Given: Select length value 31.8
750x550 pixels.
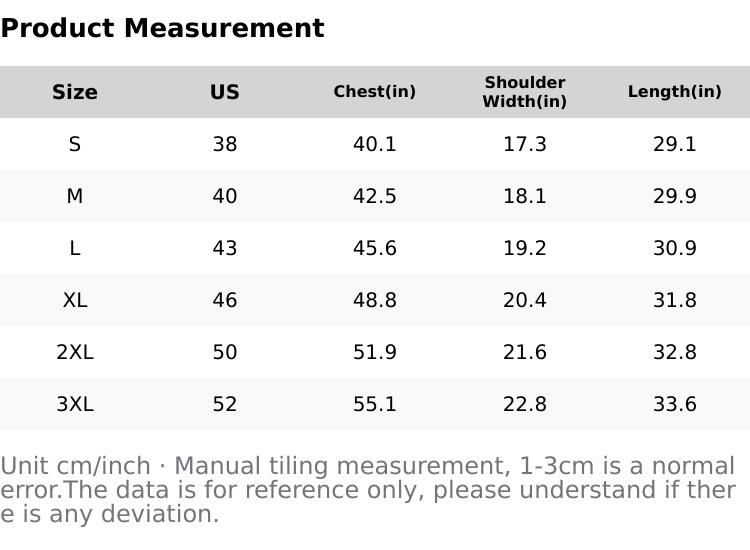Looking at the screenshot, I should click(x=675, y=300).
